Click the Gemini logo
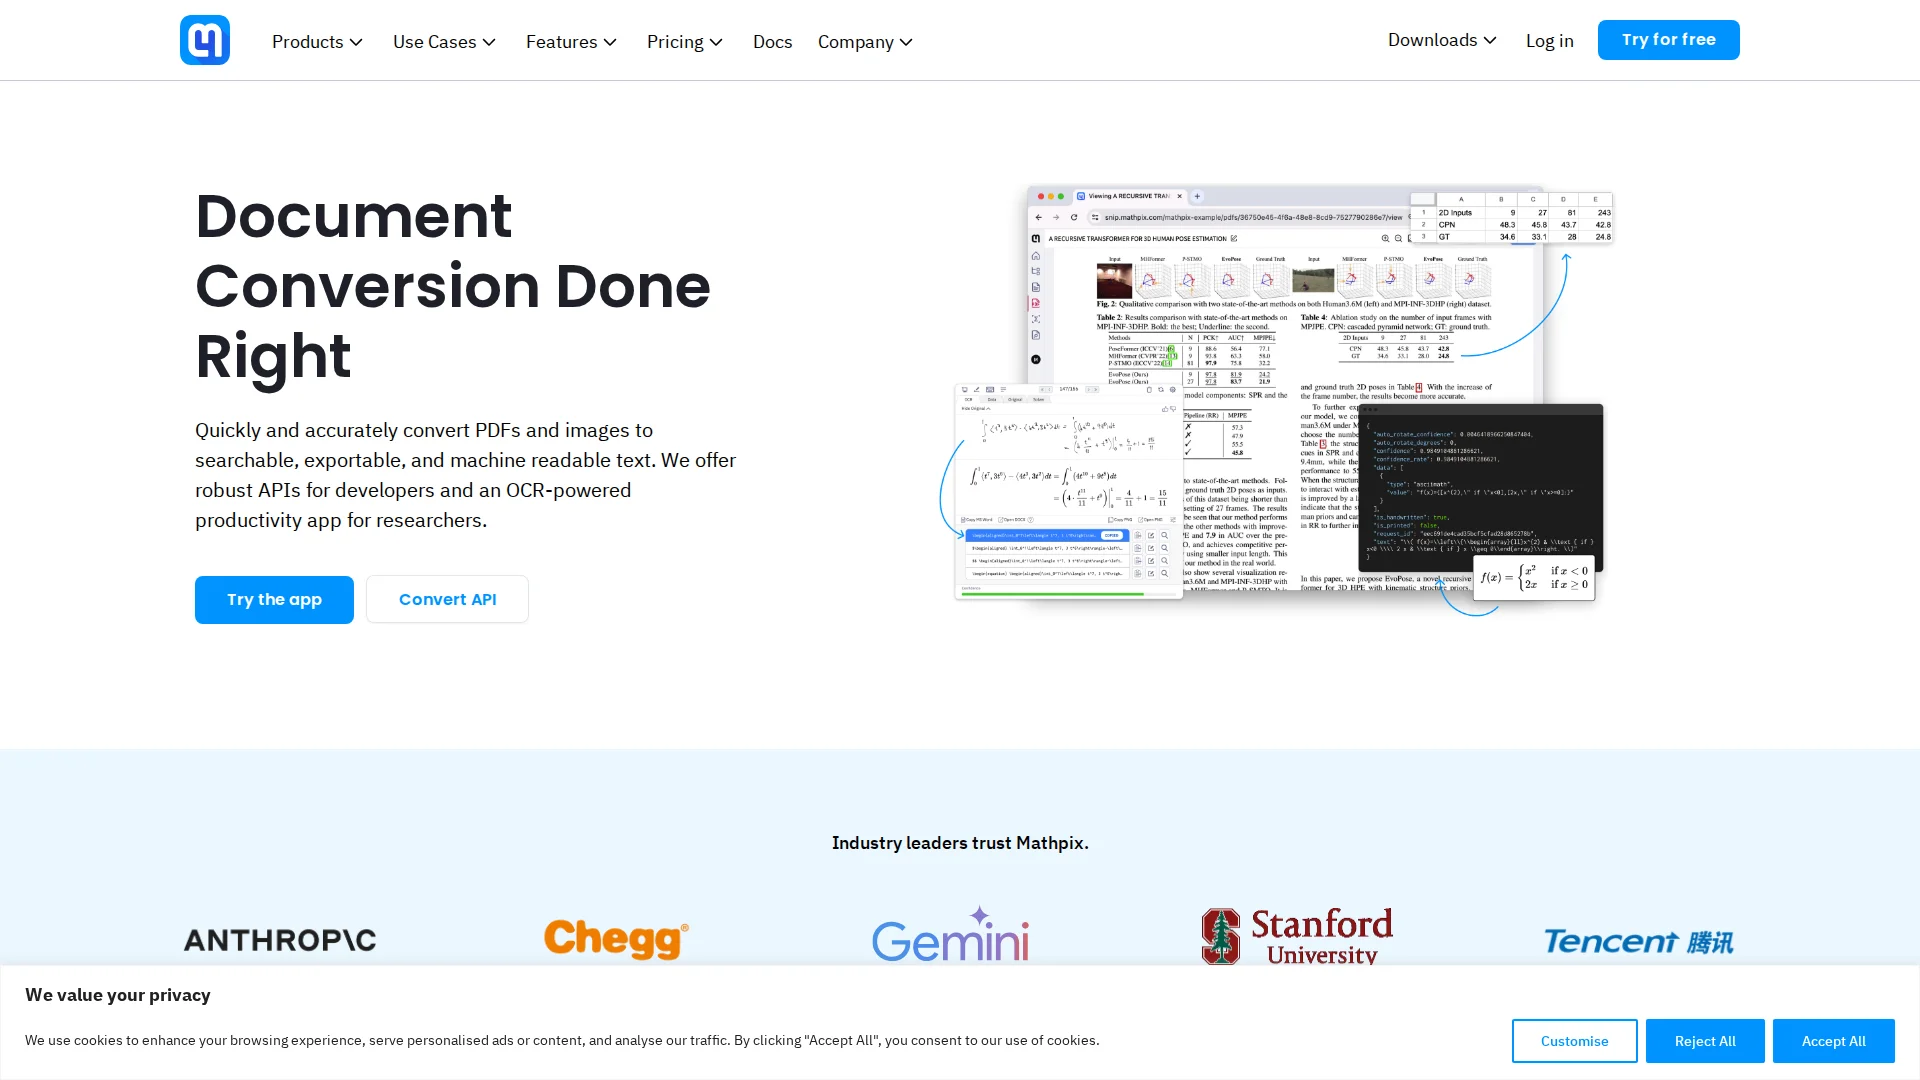The width and height of the screenshot is (1920, 1080). click(x=950, y=936)
